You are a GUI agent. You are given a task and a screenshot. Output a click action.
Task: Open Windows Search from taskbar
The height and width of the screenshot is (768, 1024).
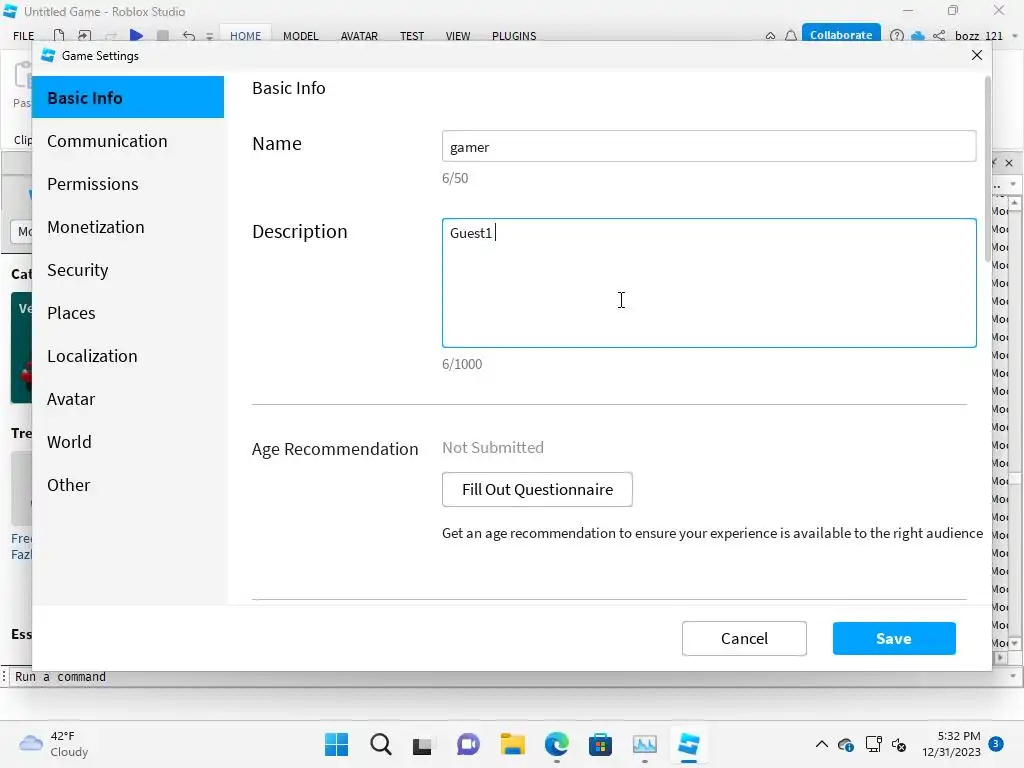[x=381, y=744]
